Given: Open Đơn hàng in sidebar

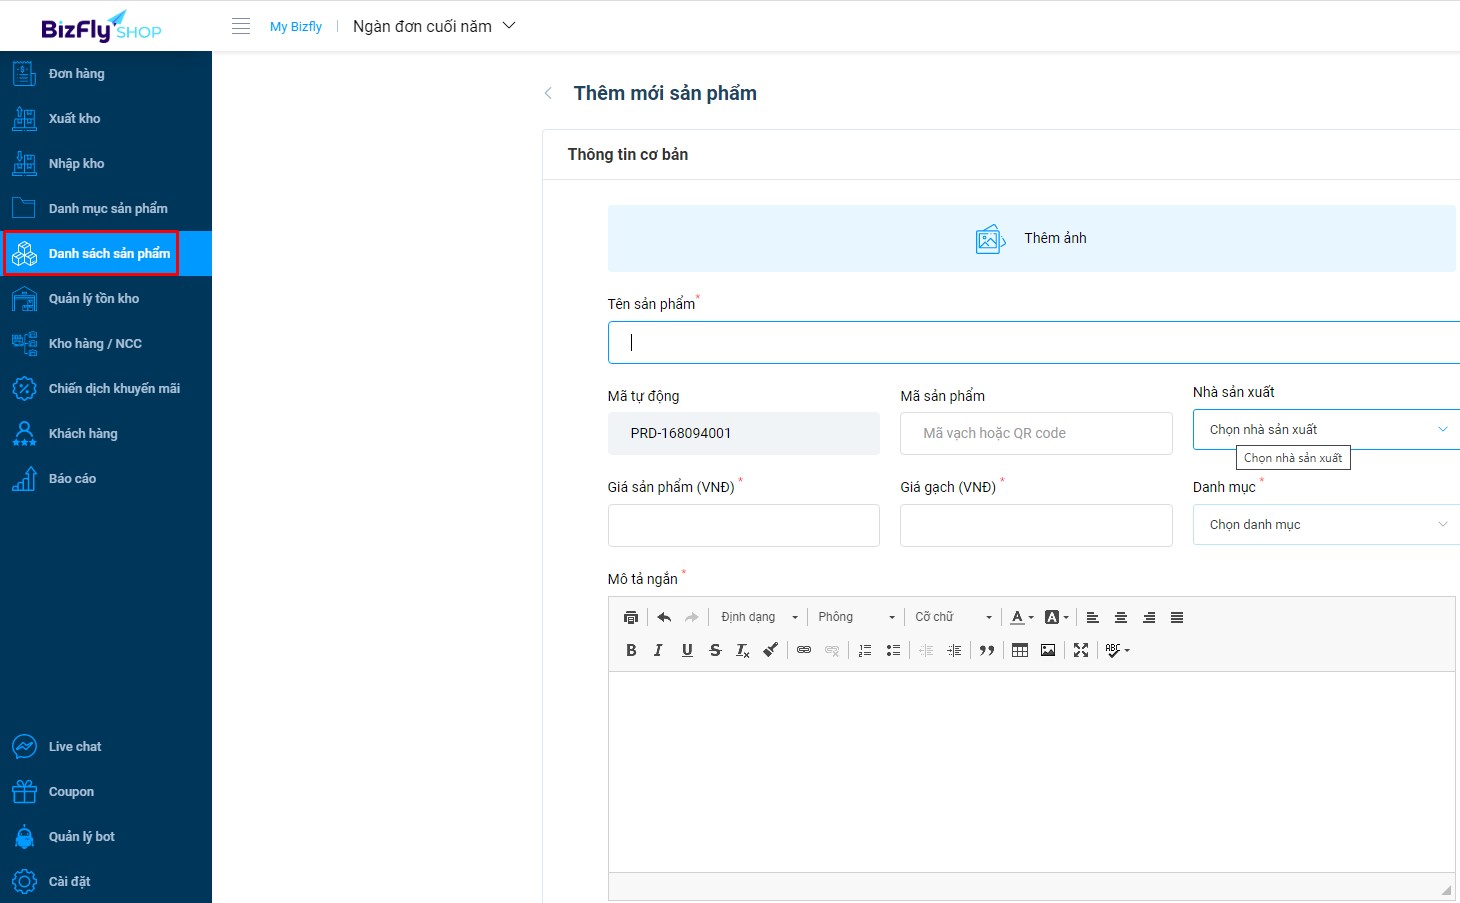Looking at the screenshot, I should 106,73.
